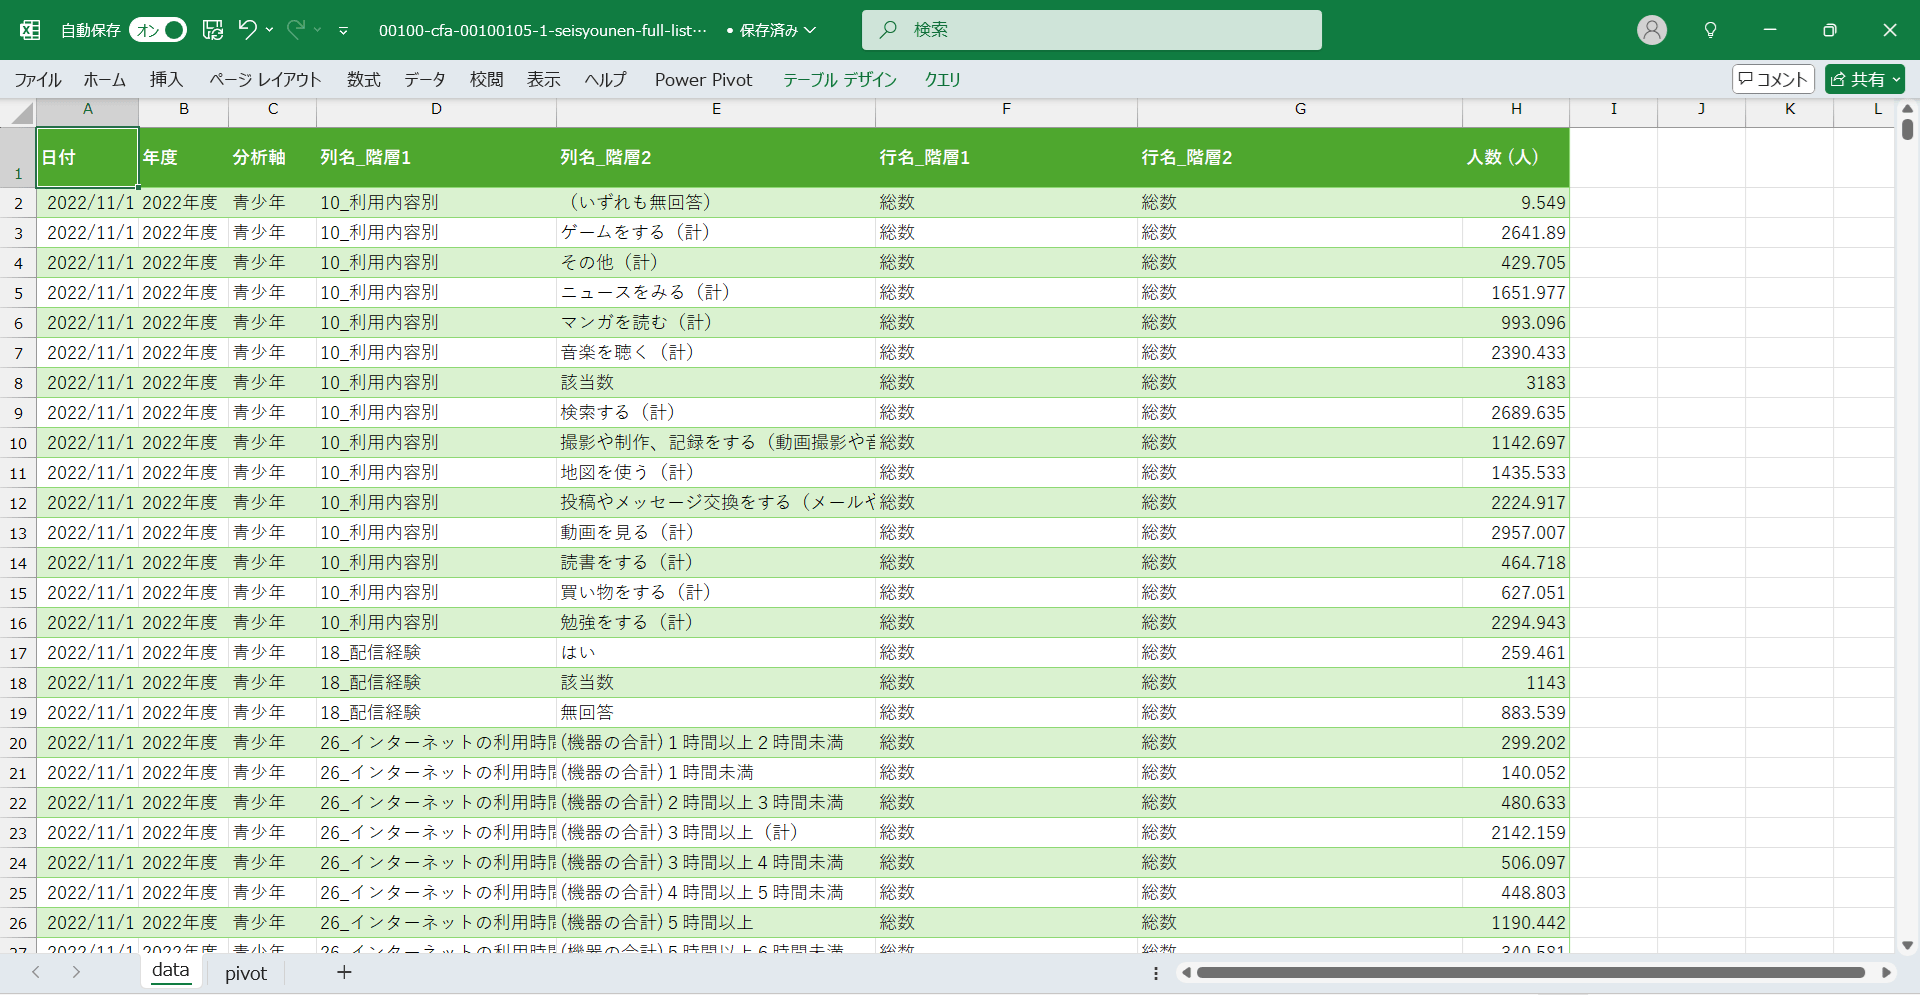This screenshot has height=995, width=1920.
Task: Open the Table Design ribbon tab
Action: (839, 79)
